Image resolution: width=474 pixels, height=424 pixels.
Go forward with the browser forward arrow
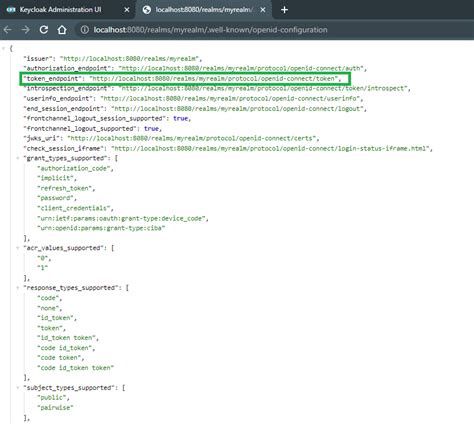26,30
